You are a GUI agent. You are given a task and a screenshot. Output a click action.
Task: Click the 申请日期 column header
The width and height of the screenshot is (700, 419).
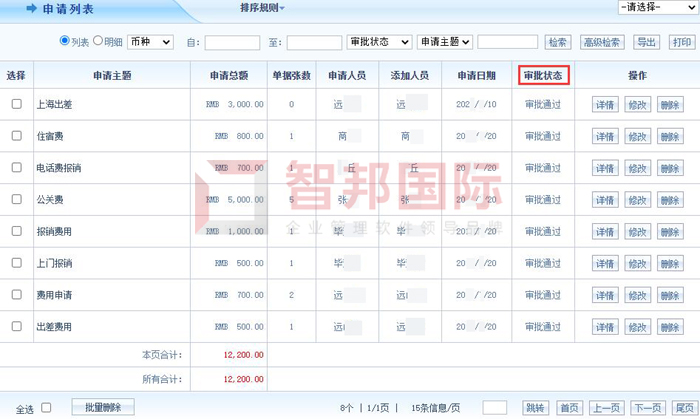pyautogui.click(x=477, y=75)
